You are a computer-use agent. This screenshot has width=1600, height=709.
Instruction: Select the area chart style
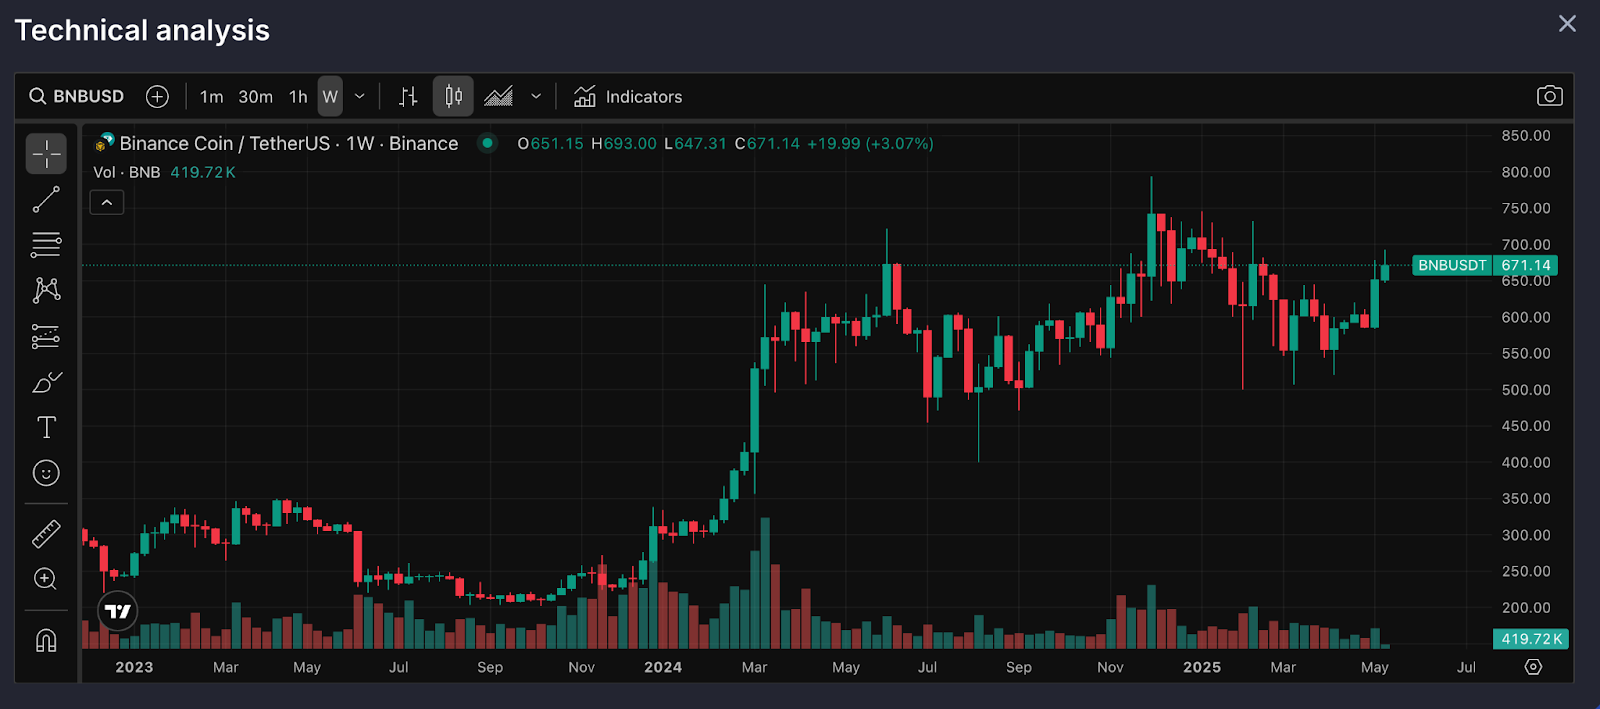click(x=498, y=96)
